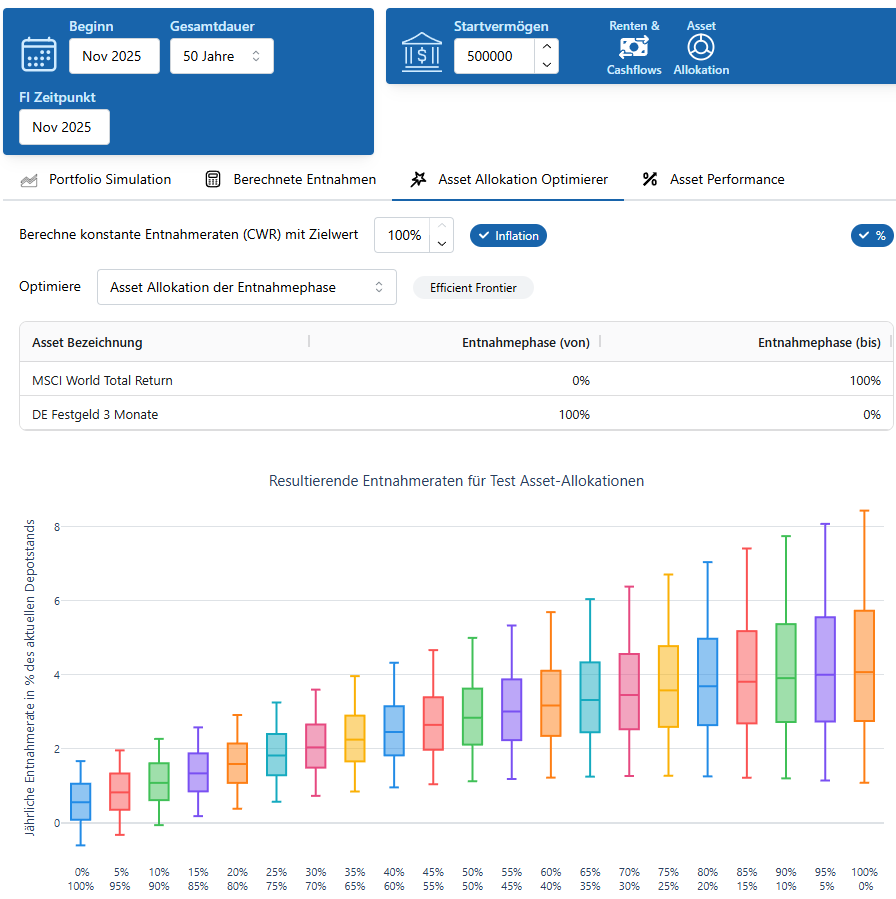Open Renten & Cashflows icon

tap(634, 47)
